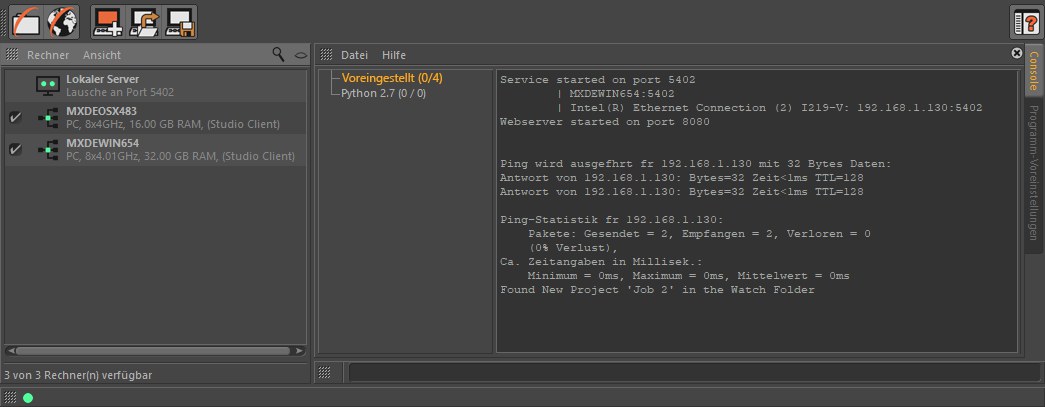The height and width of the screenshot is (407, 1045).
Task: Click the load machines toolbar icon
Action: pos(144,21)
